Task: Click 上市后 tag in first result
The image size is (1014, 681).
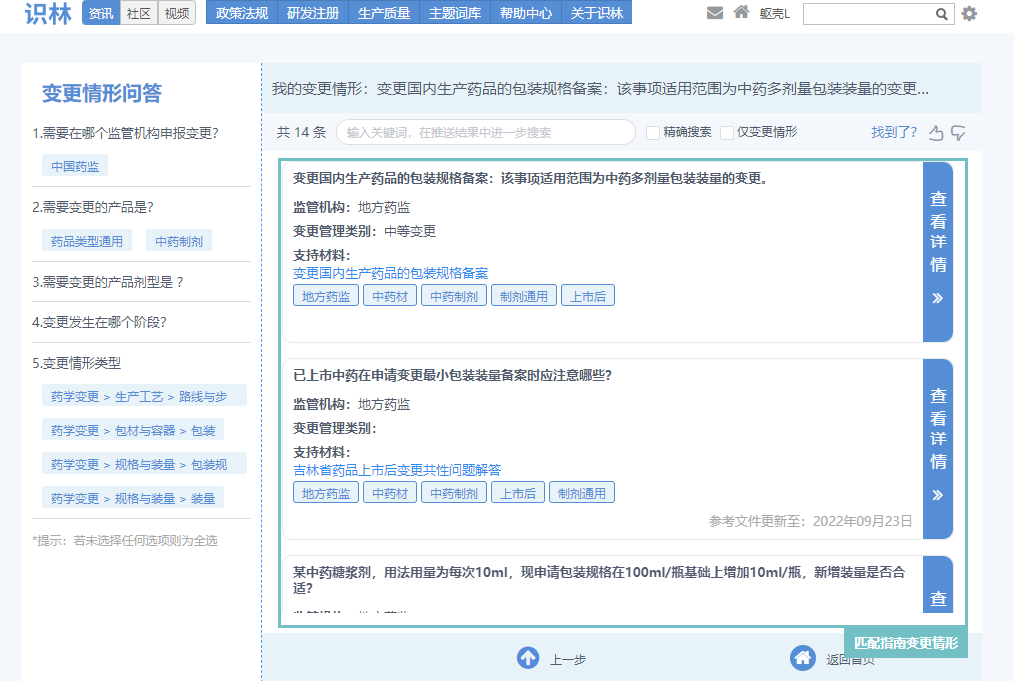Action: tap(588, 296)
